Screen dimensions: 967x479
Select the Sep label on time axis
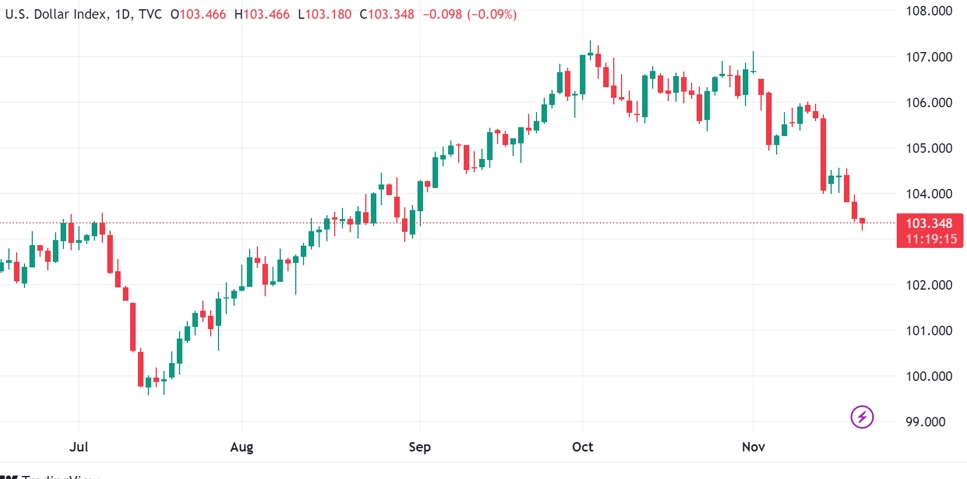pos(420,447)
